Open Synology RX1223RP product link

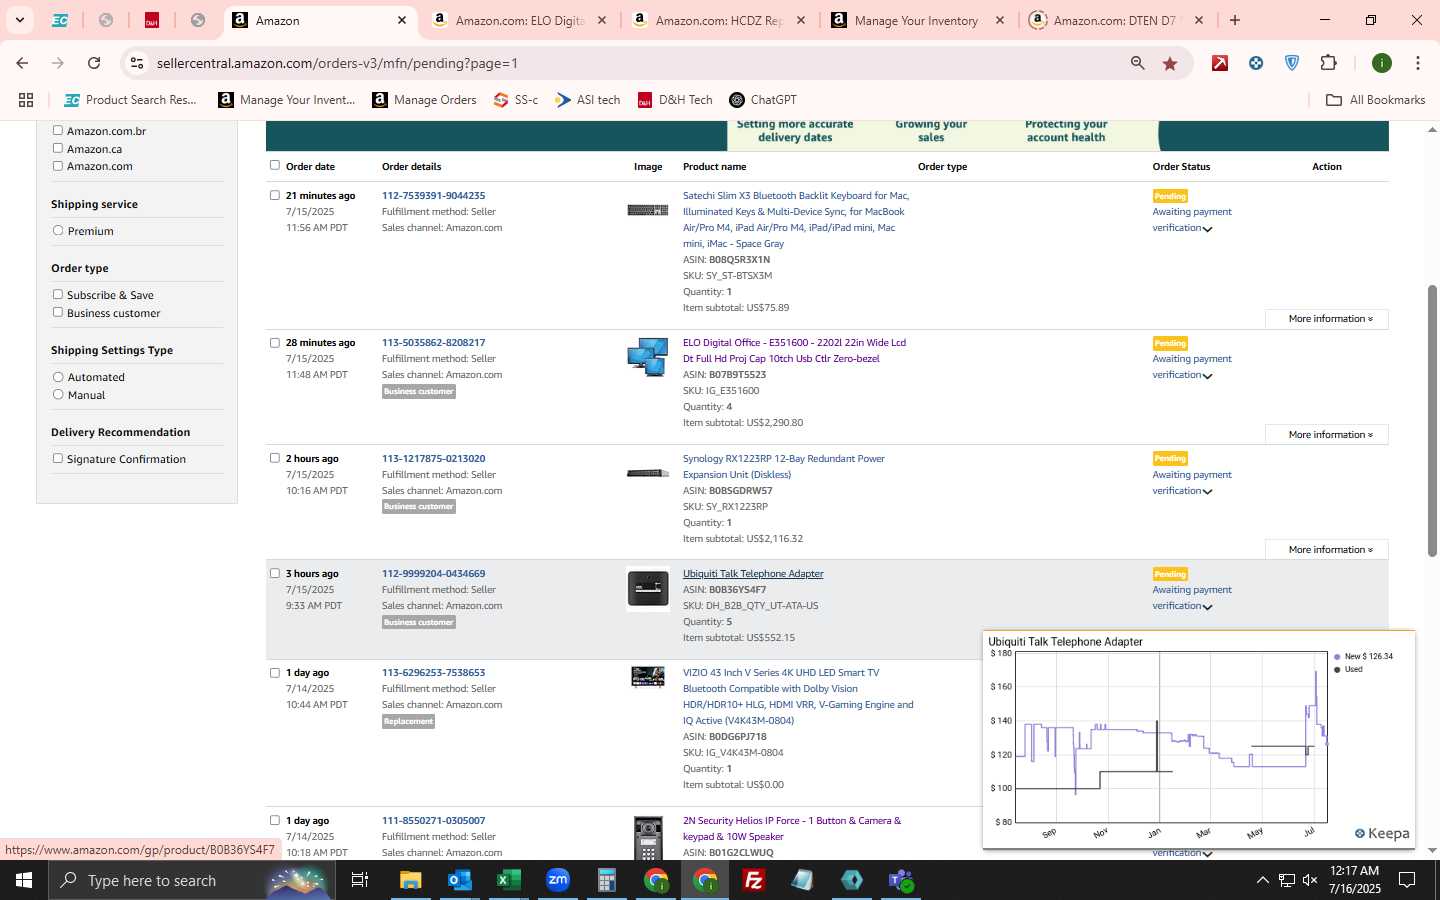pyautogui.click(x=783, y=466)
